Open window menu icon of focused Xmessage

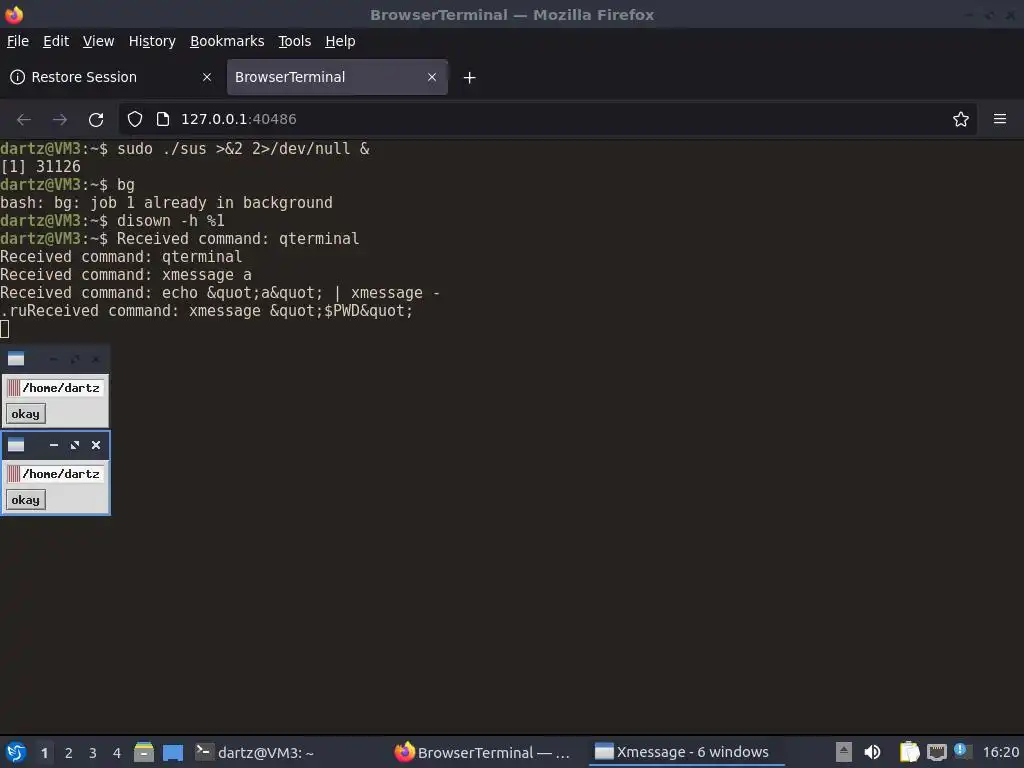(16, 445)
